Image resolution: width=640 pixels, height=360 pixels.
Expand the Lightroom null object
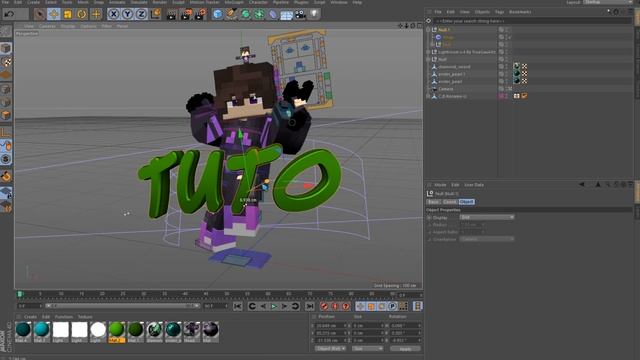tap(428, 52)
